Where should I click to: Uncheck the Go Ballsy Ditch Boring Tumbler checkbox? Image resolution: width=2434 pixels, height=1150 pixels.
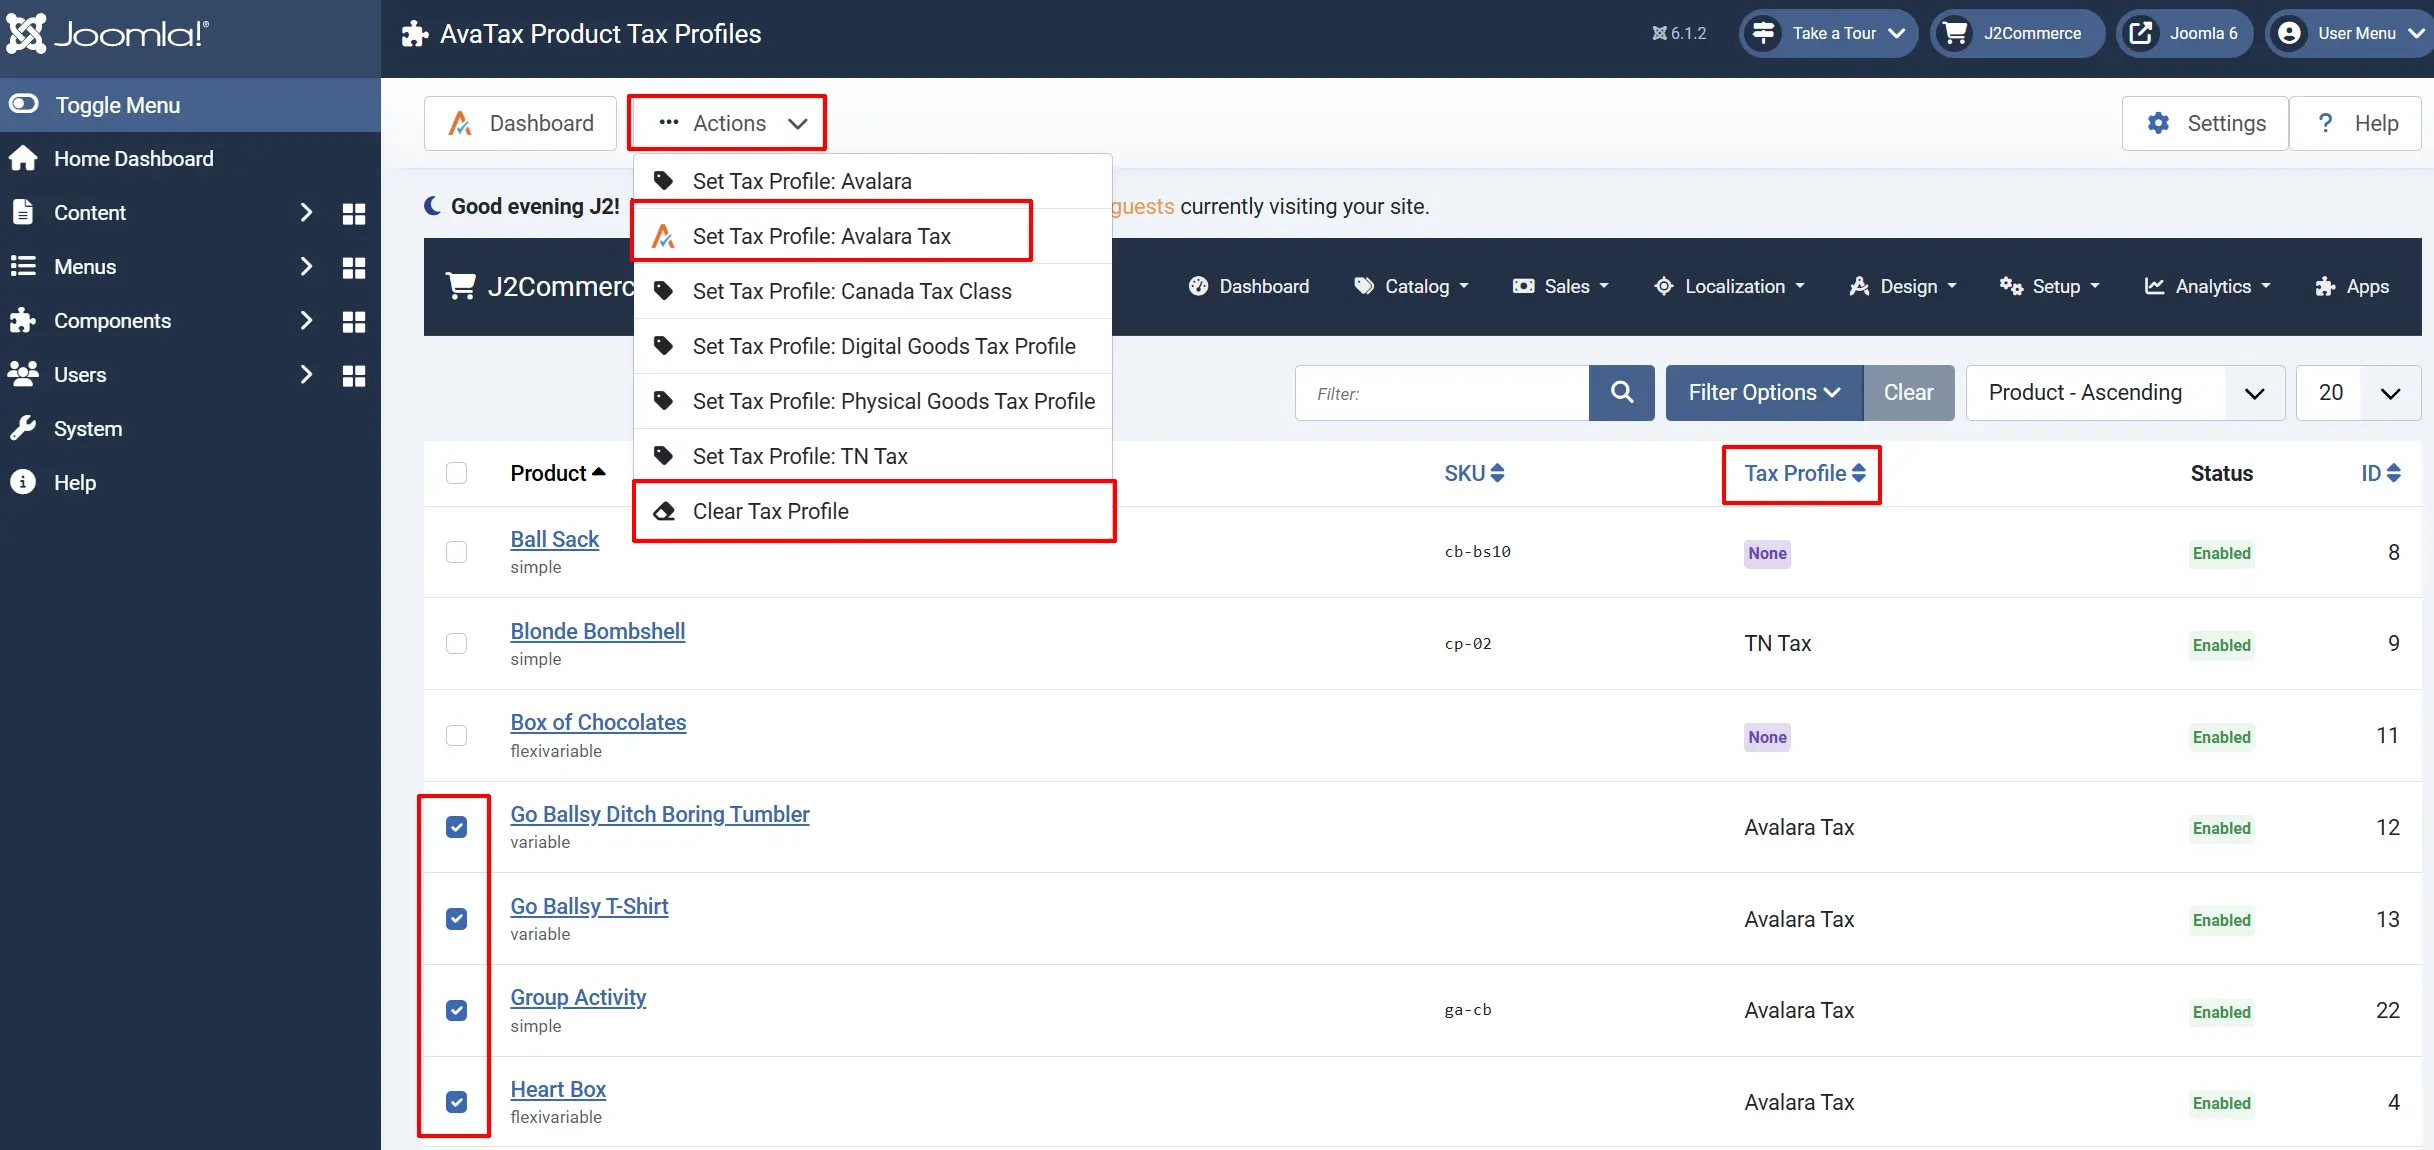(x=456, y=827)
